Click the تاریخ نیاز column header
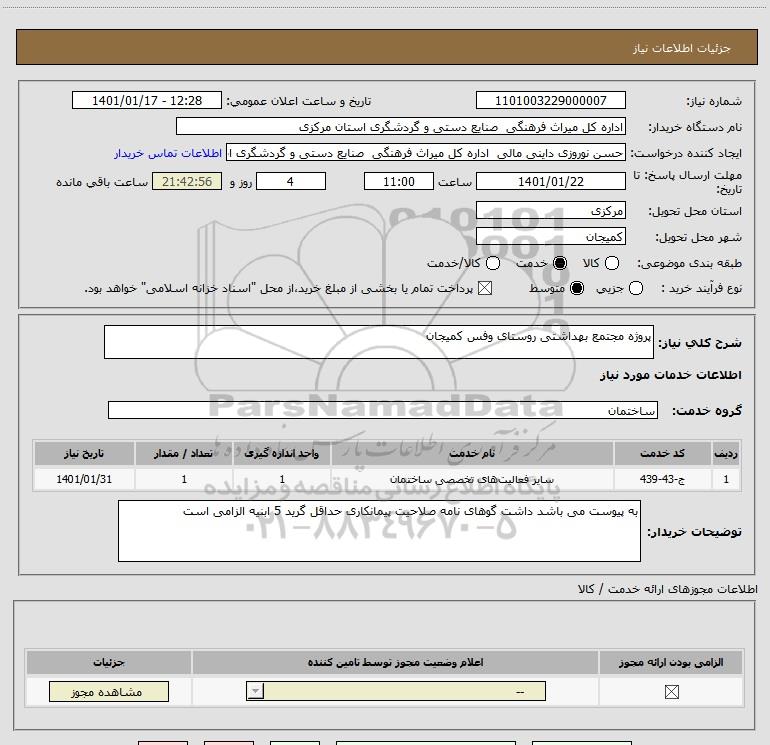Image resolution: width=770 pixels, height=745 pixels. 84,453
